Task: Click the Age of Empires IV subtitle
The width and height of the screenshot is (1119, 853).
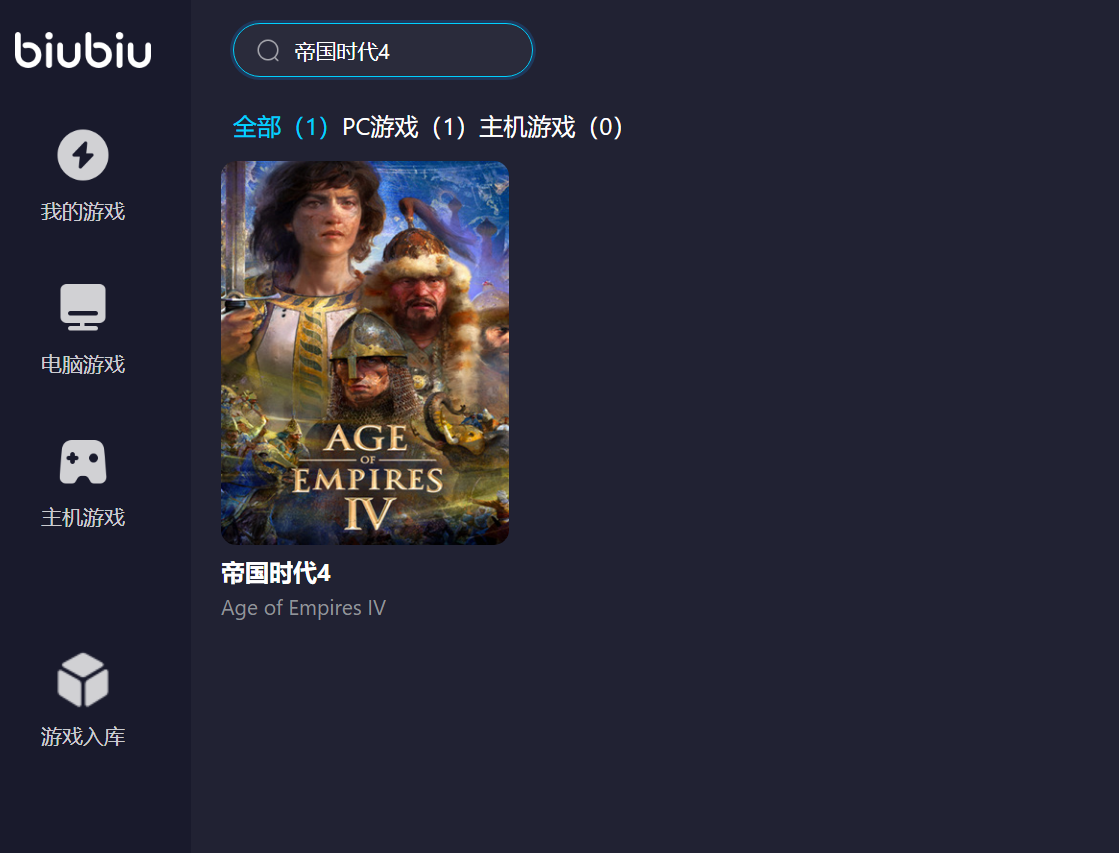Action: 303,607
